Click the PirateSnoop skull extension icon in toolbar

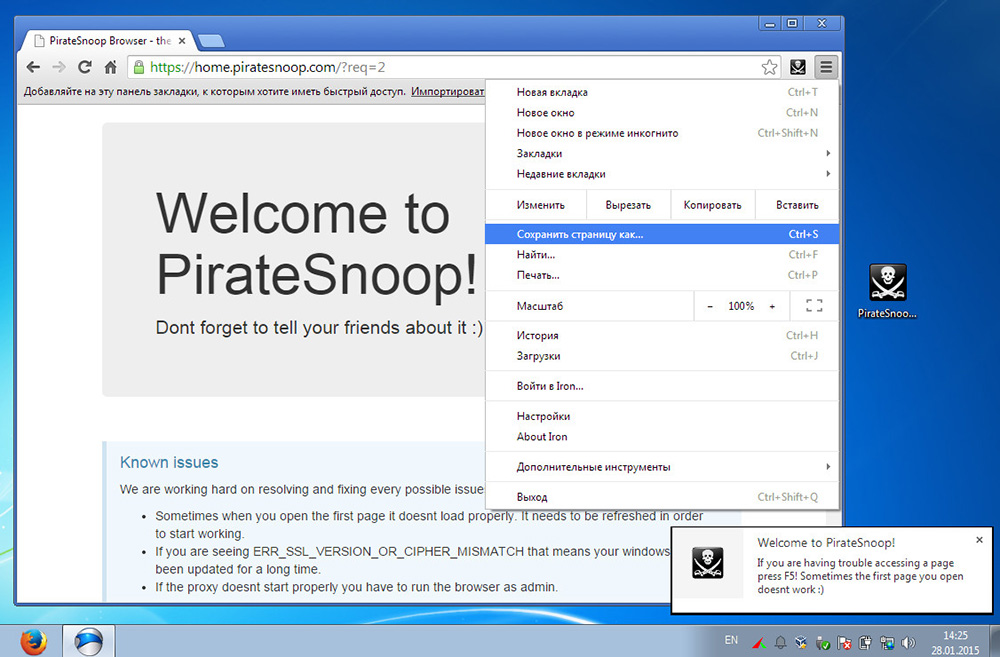click(x=798, y=67)
